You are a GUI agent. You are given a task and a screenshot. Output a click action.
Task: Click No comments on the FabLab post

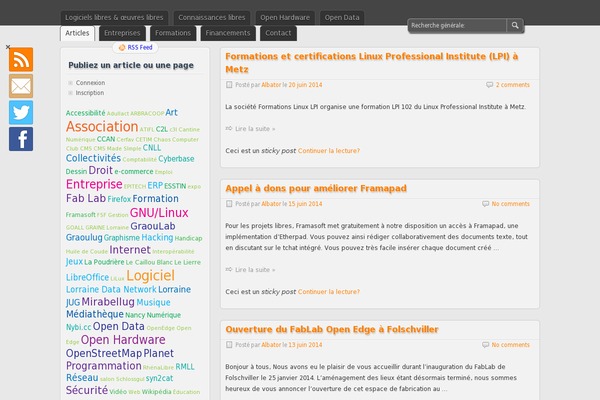(510, 344)
